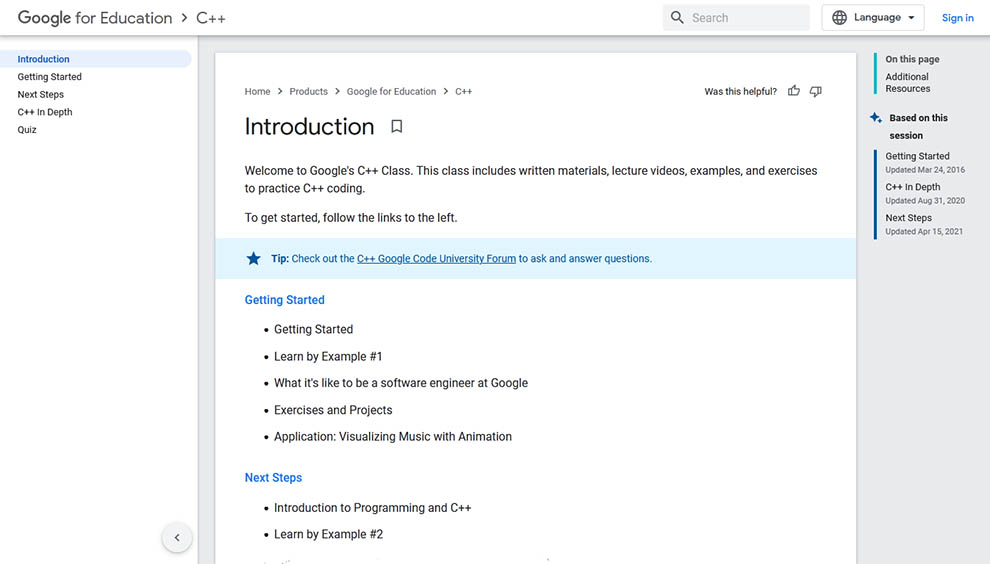Image resolution: width=990 pixels, height=564 pixels.
Task: Click 'Getting Started' bullet list item
Action: point(313,329)
